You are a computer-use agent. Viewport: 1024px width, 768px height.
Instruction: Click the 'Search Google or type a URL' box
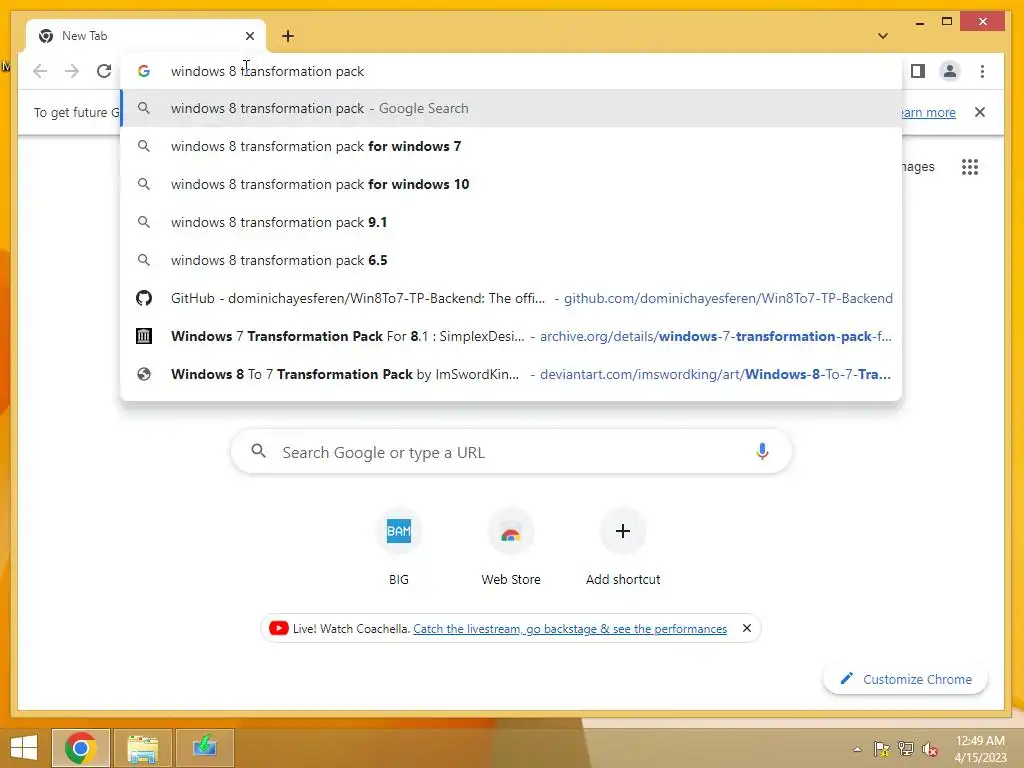coord(511,451)
